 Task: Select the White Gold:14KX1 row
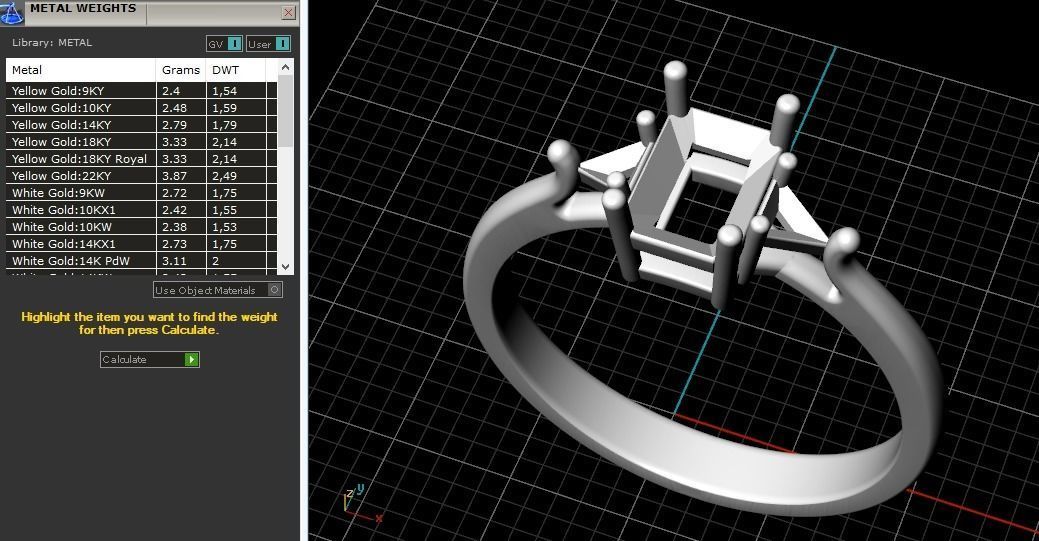click(x=141, y=244)
